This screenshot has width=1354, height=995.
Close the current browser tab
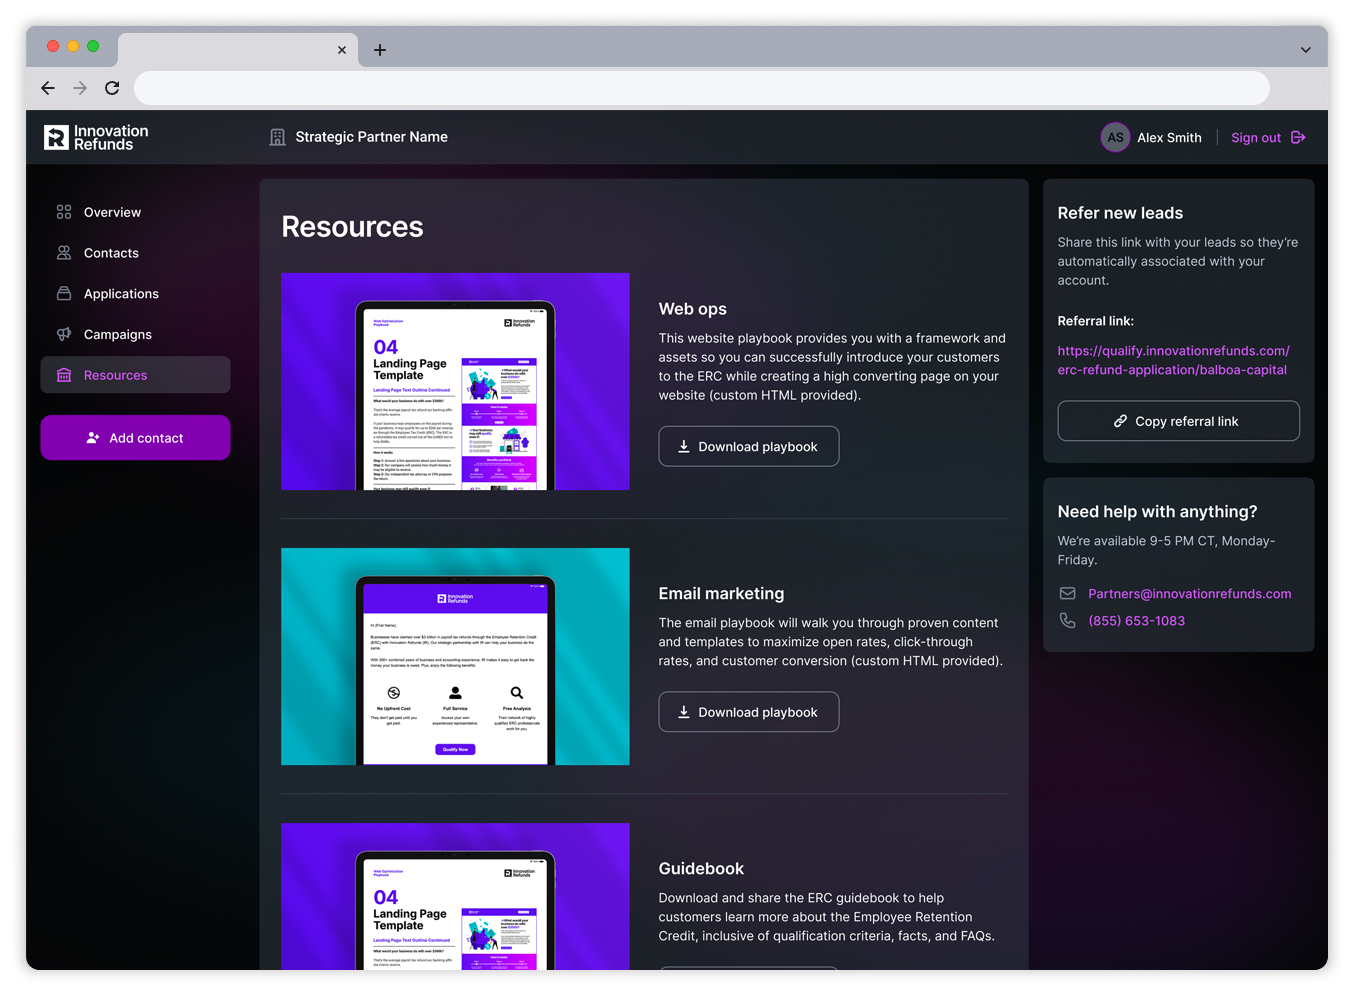pyautogui.click(x=342, y=50)
